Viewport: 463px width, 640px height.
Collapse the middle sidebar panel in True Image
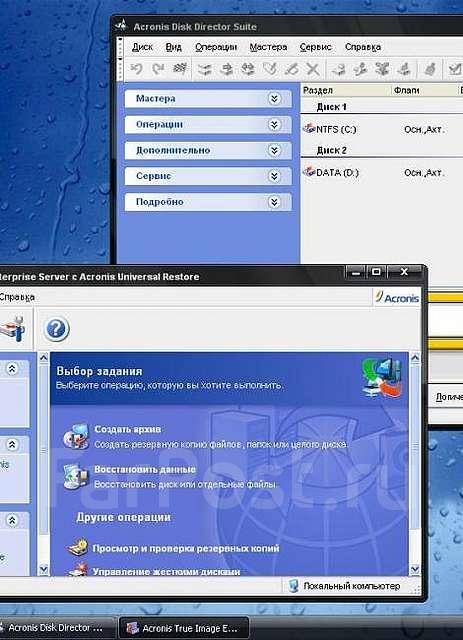click(12, 444)
